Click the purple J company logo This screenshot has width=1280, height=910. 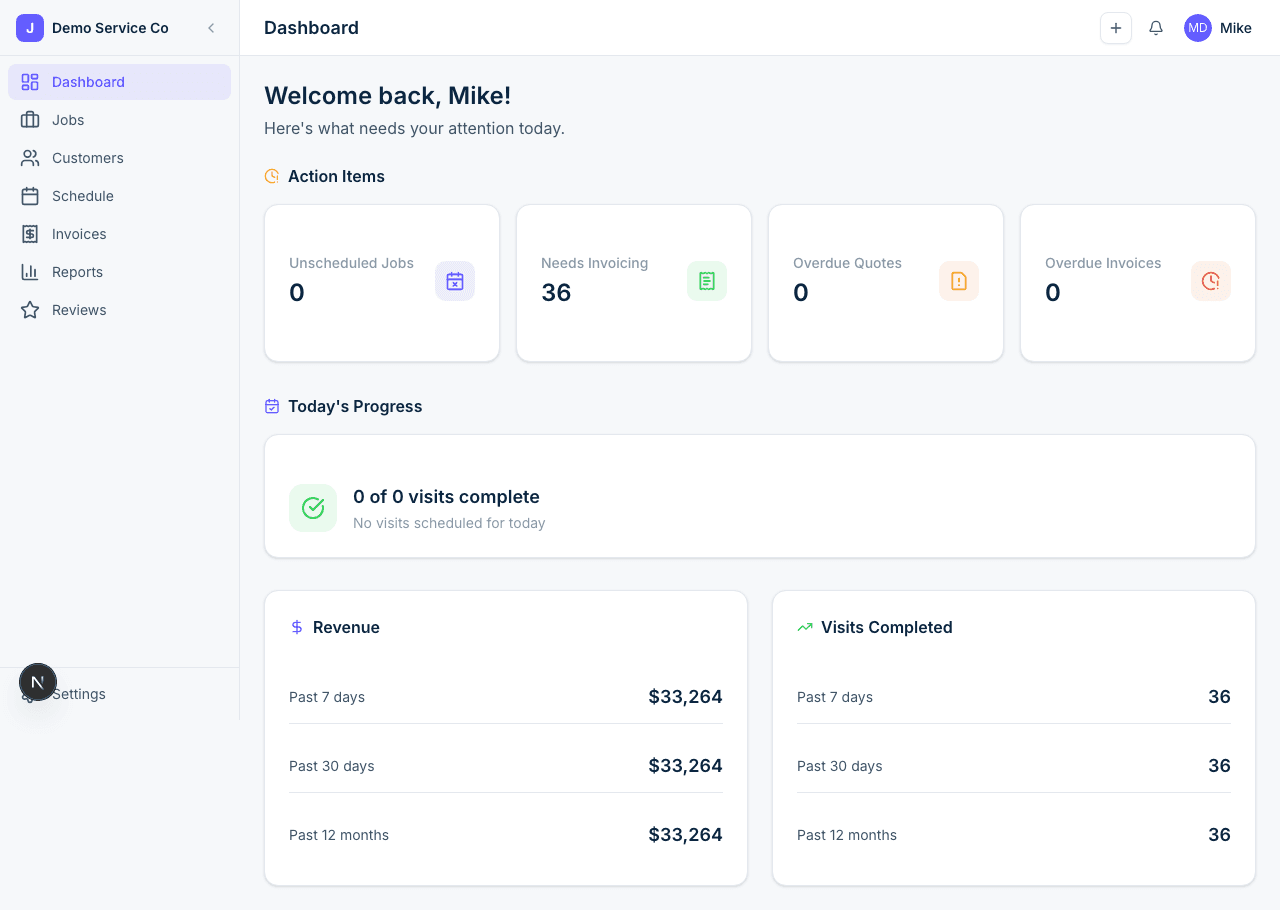tap(30, 28)
